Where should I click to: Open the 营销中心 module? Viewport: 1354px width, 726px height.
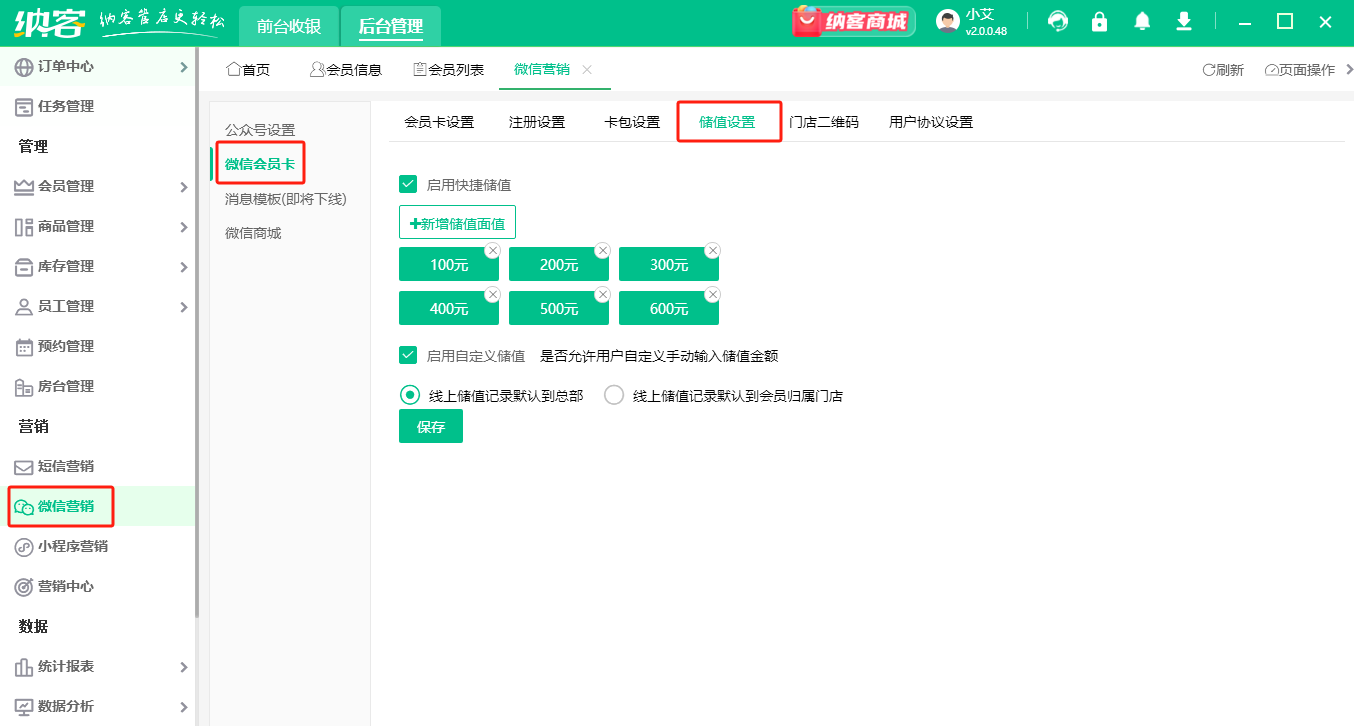(60, 586)
